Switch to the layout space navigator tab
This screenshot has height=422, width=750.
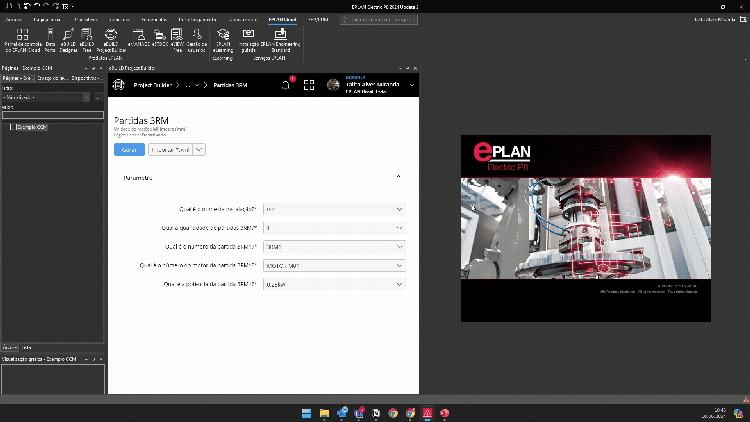click(52, 78)
